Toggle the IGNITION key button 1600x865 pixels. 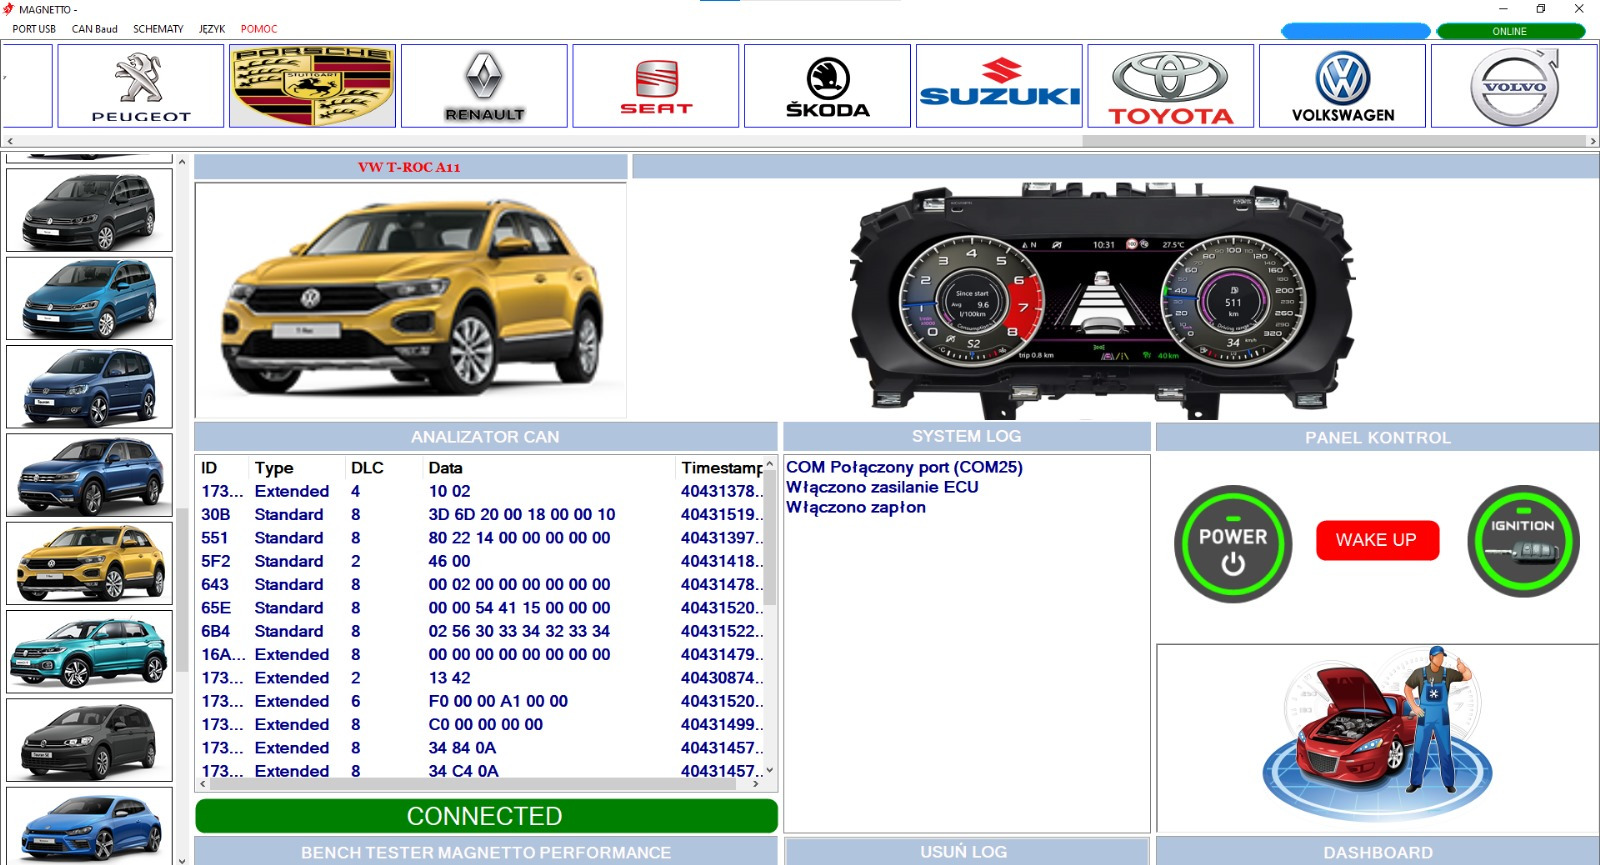[x=1523, y=541]
